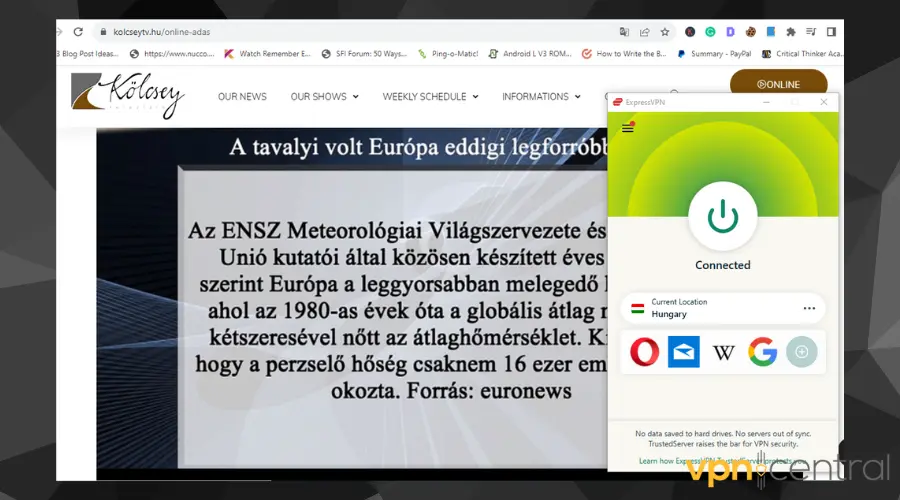Viewport: 900px width, 500px height.
Task: Open the Summary - PayPal bookmark
Action: (x=714, y=54)
